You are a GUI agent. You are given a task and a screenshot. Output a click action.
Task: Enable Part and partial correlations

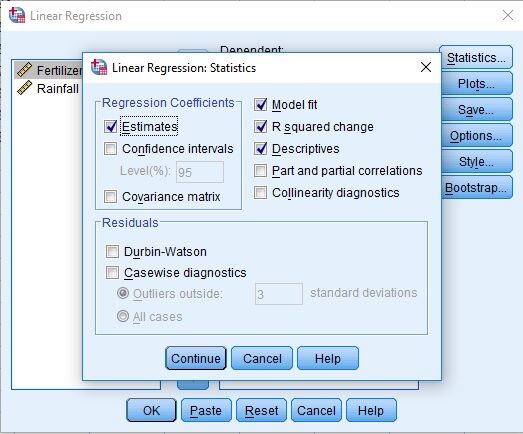point(260,171)
